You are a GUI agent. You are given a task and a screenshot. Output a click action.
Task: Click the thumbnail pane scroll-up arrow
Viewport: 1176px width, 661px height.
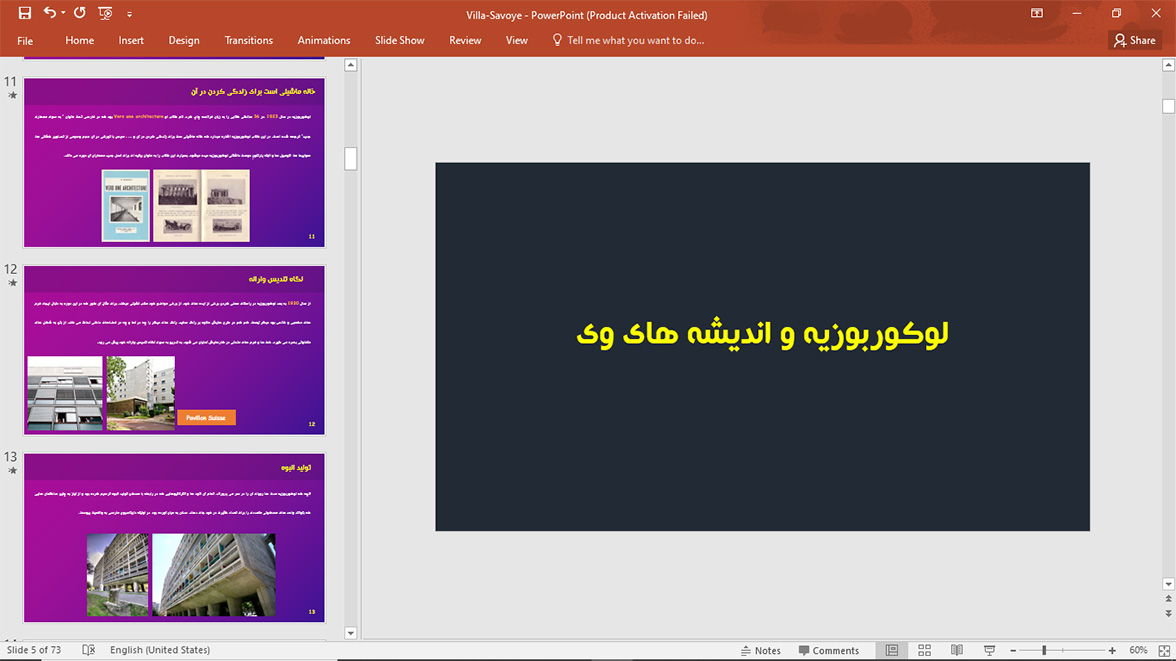click(350, 65)
